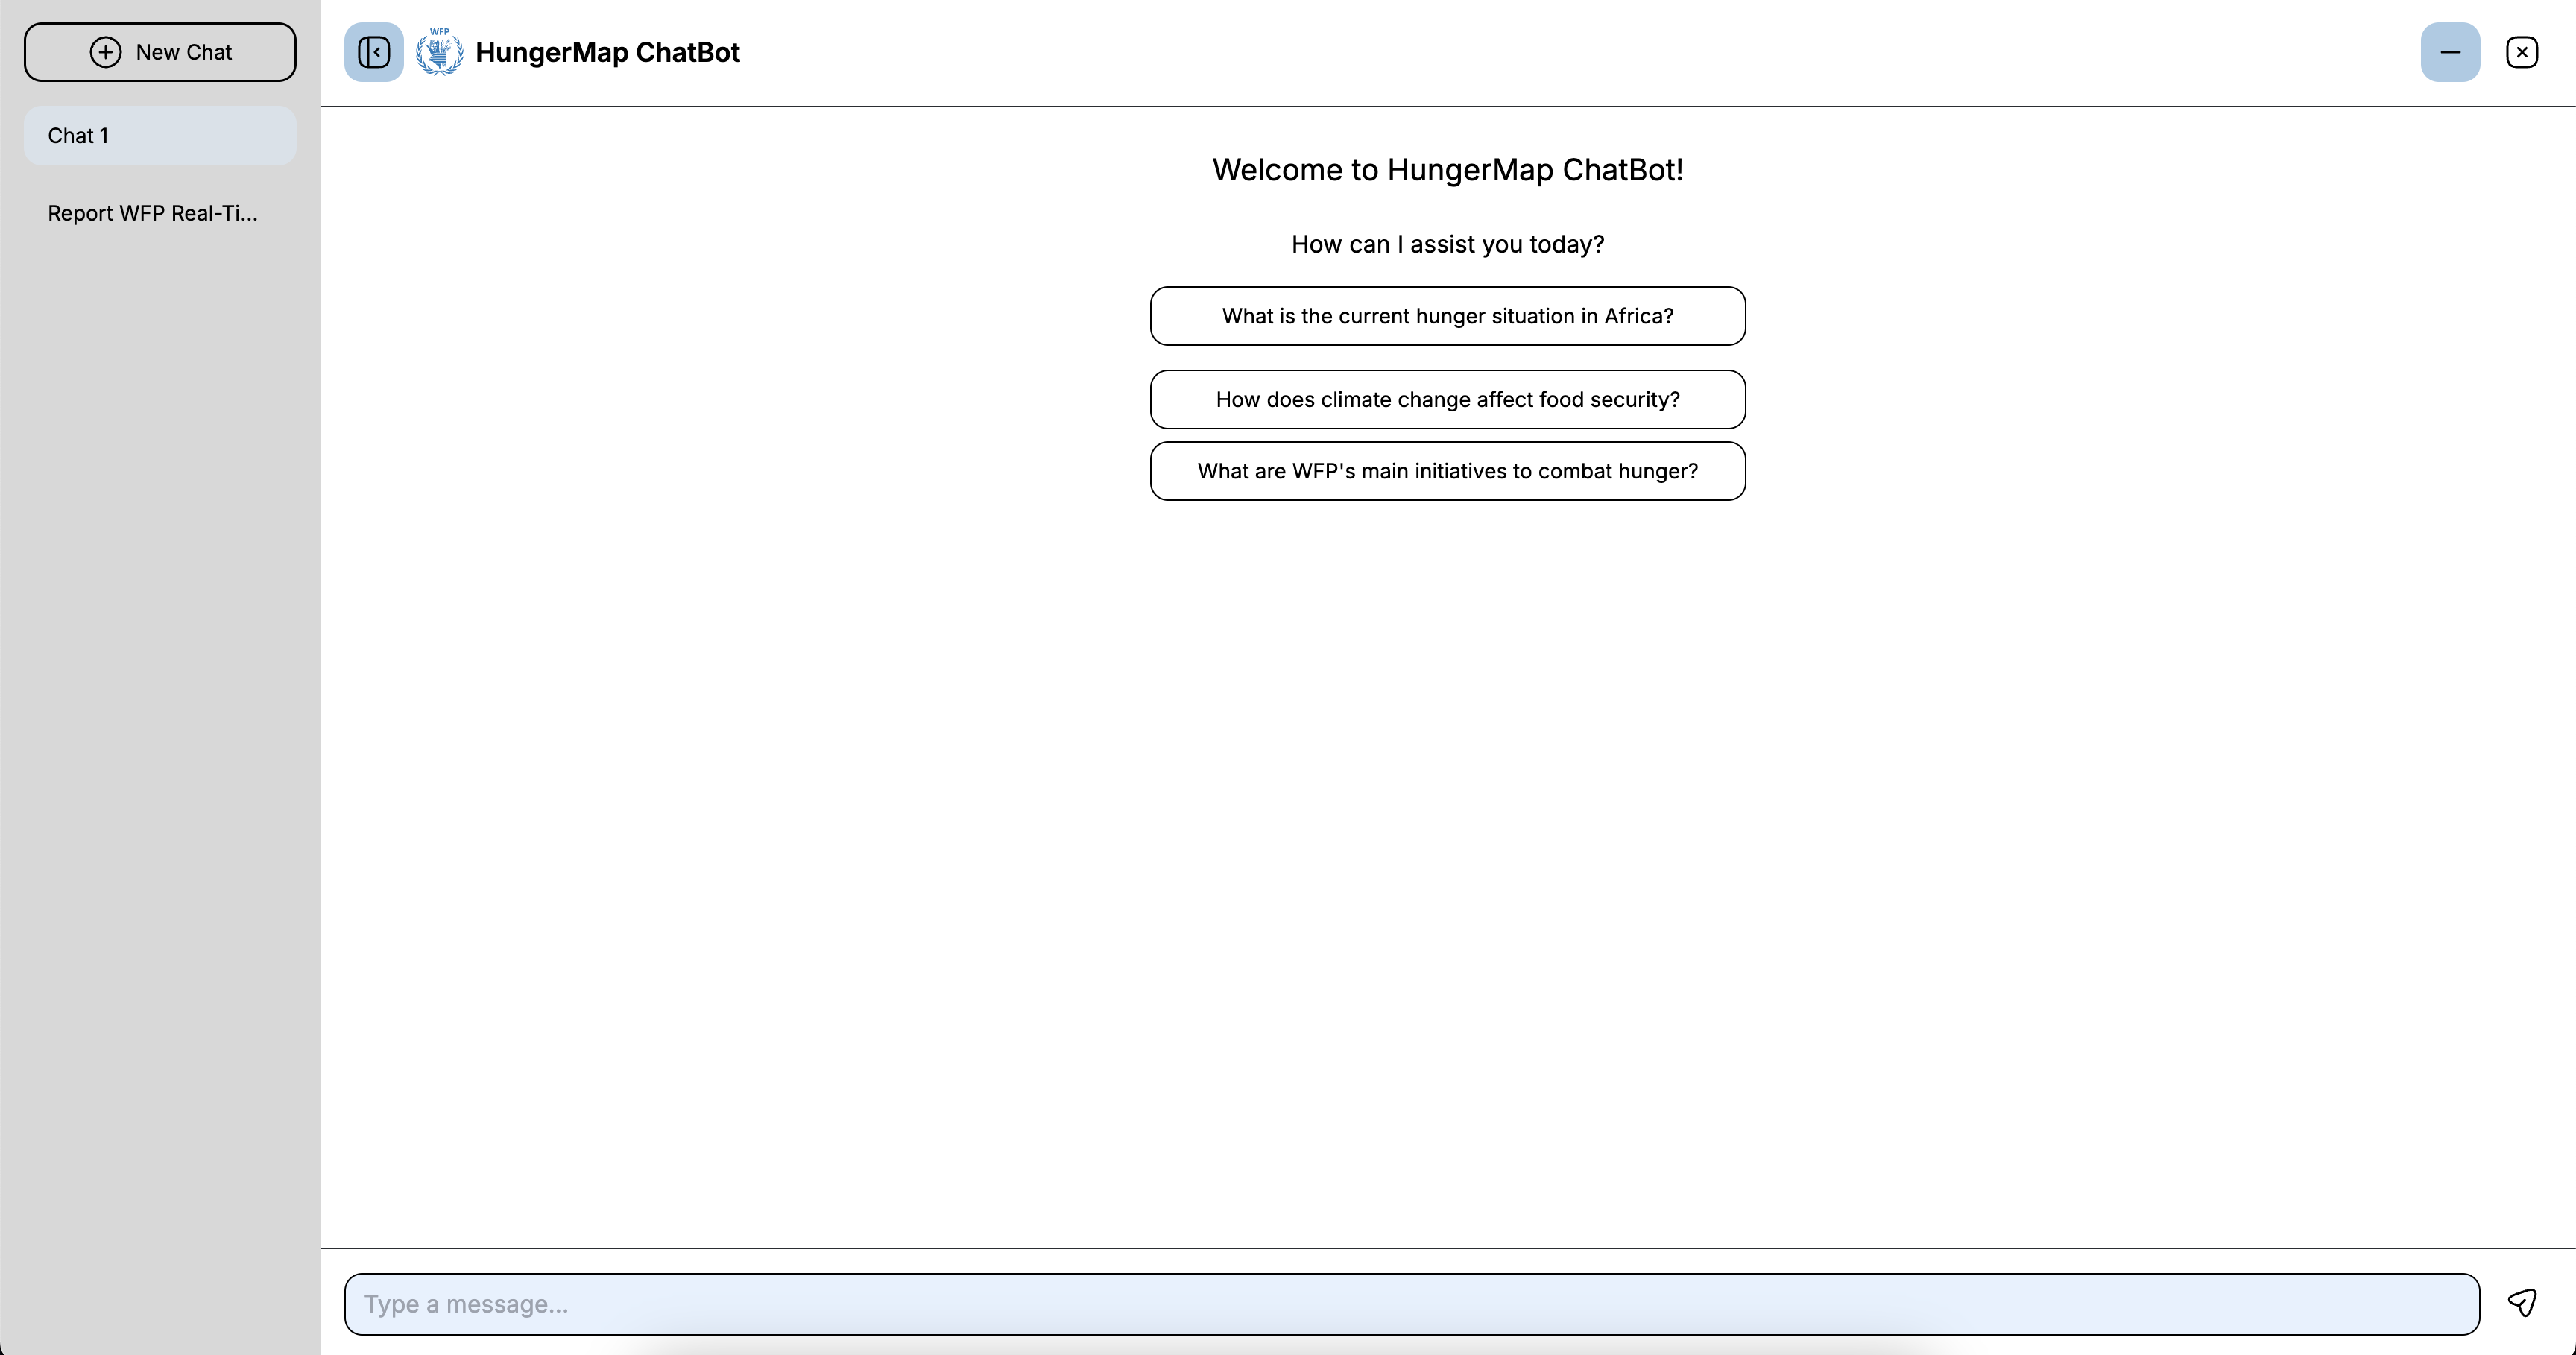The image size is (2576, 1355).
Task: Open the 'Report WFP Real-Ti...' chat
Action: (154, 212)
